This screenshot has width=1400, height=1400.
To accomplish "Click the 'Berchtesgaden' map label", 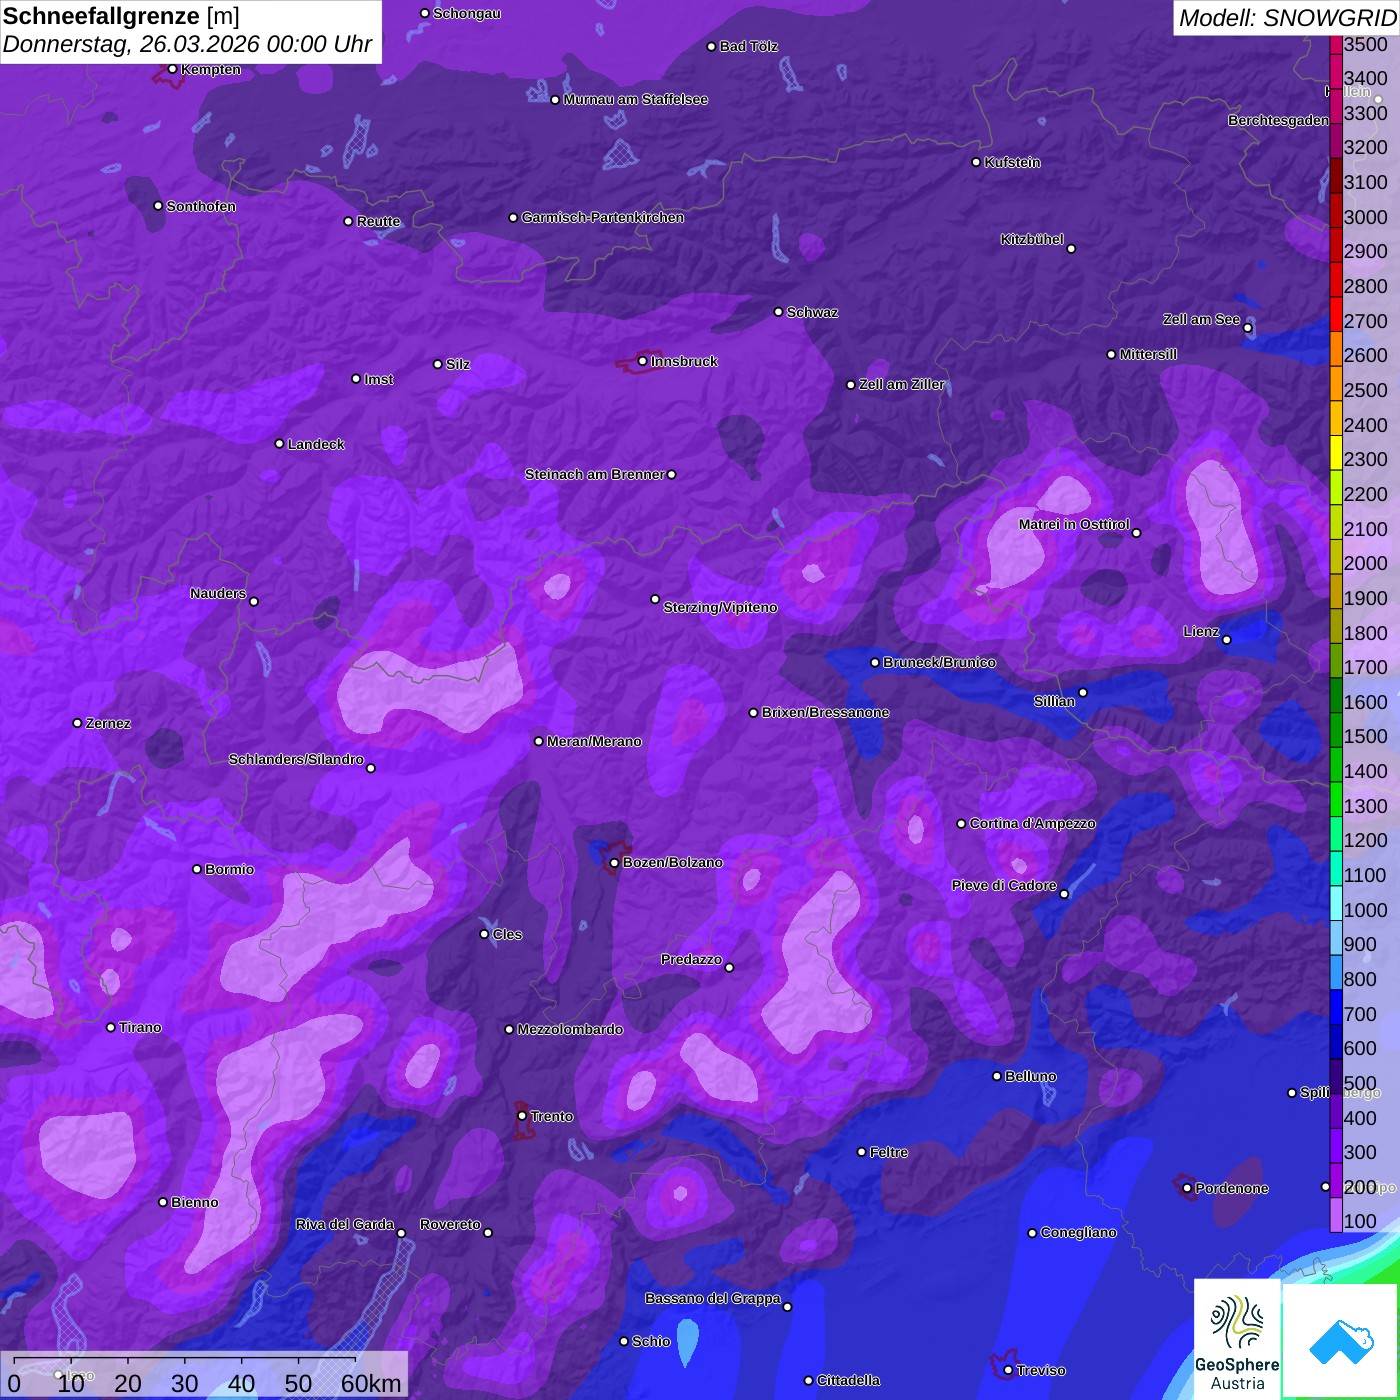I will (x=1278, y=120).
